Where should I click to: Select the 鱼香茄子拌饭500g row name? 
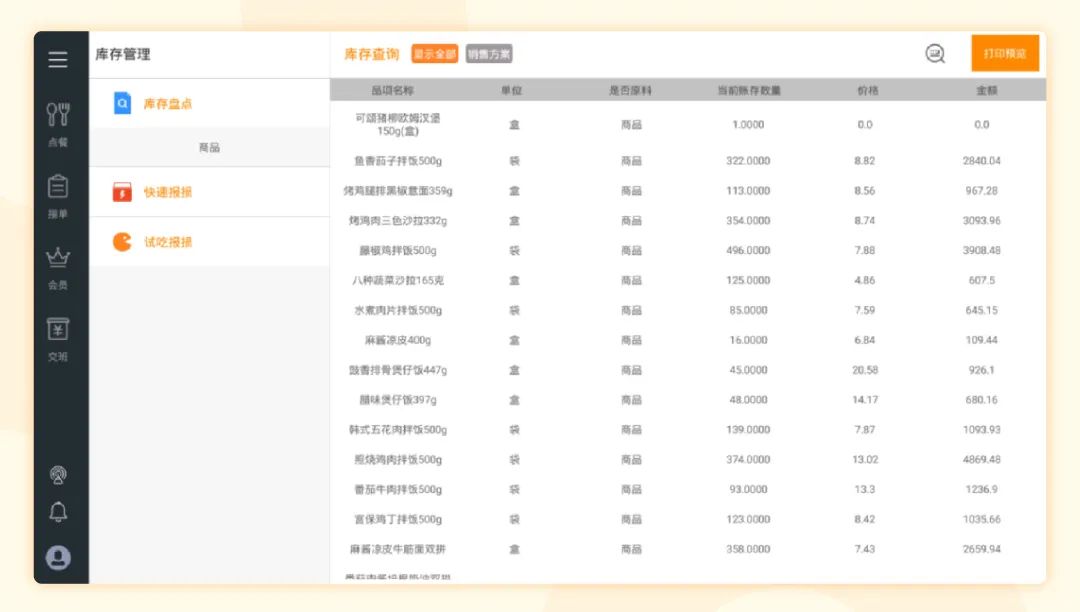point(398,161)
